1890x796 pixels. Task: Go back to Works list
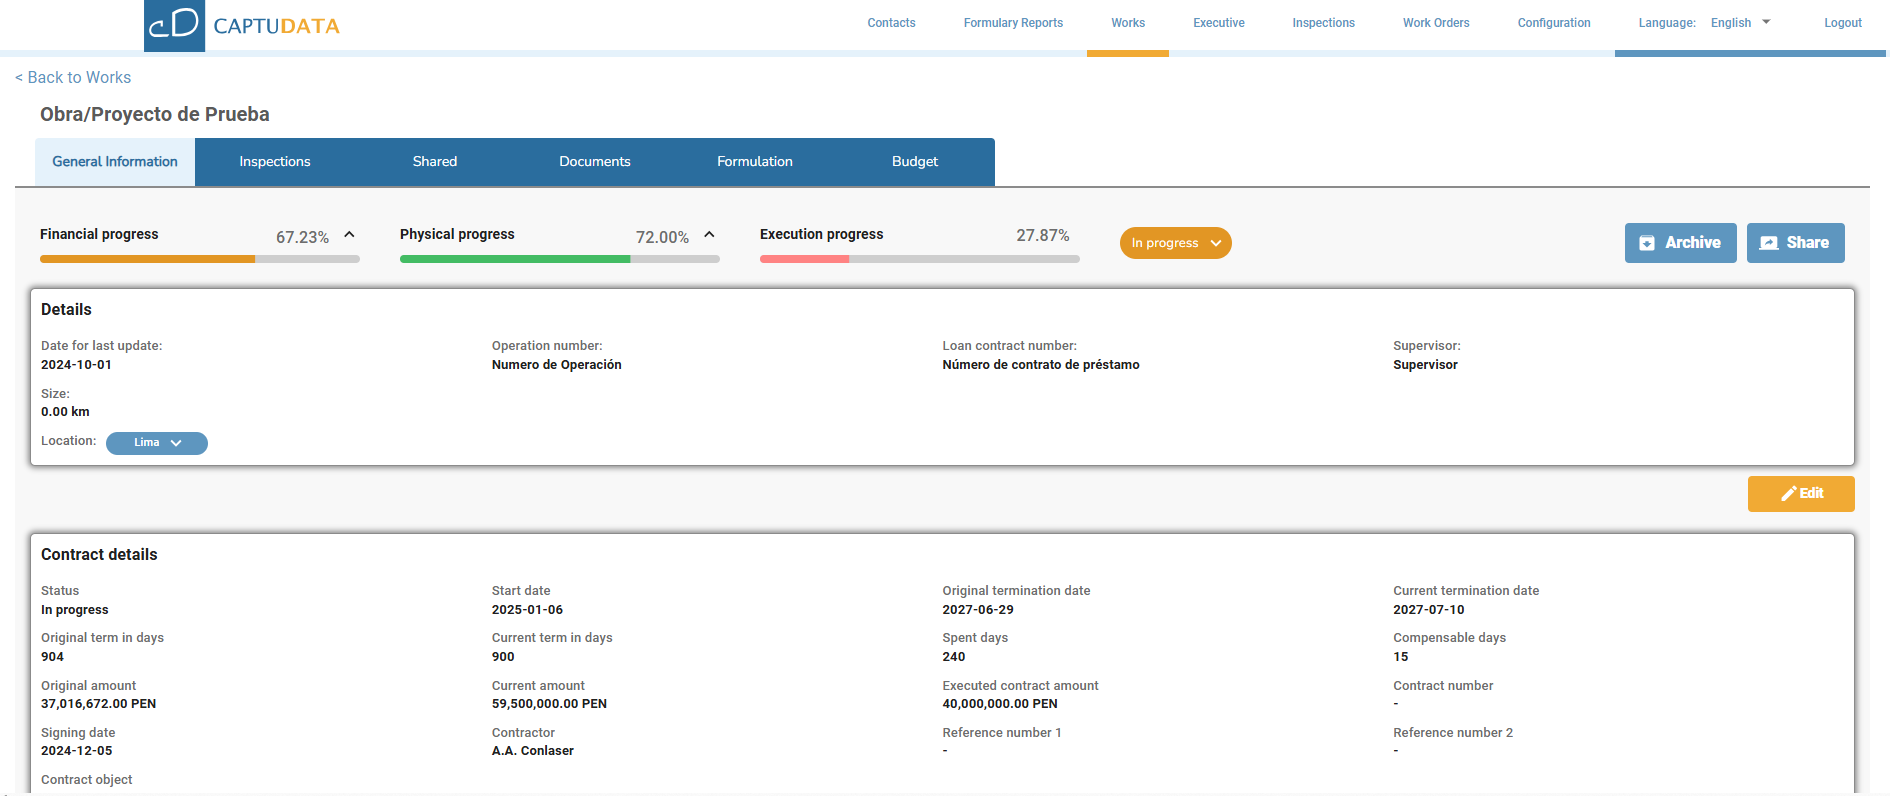point(73,78)
